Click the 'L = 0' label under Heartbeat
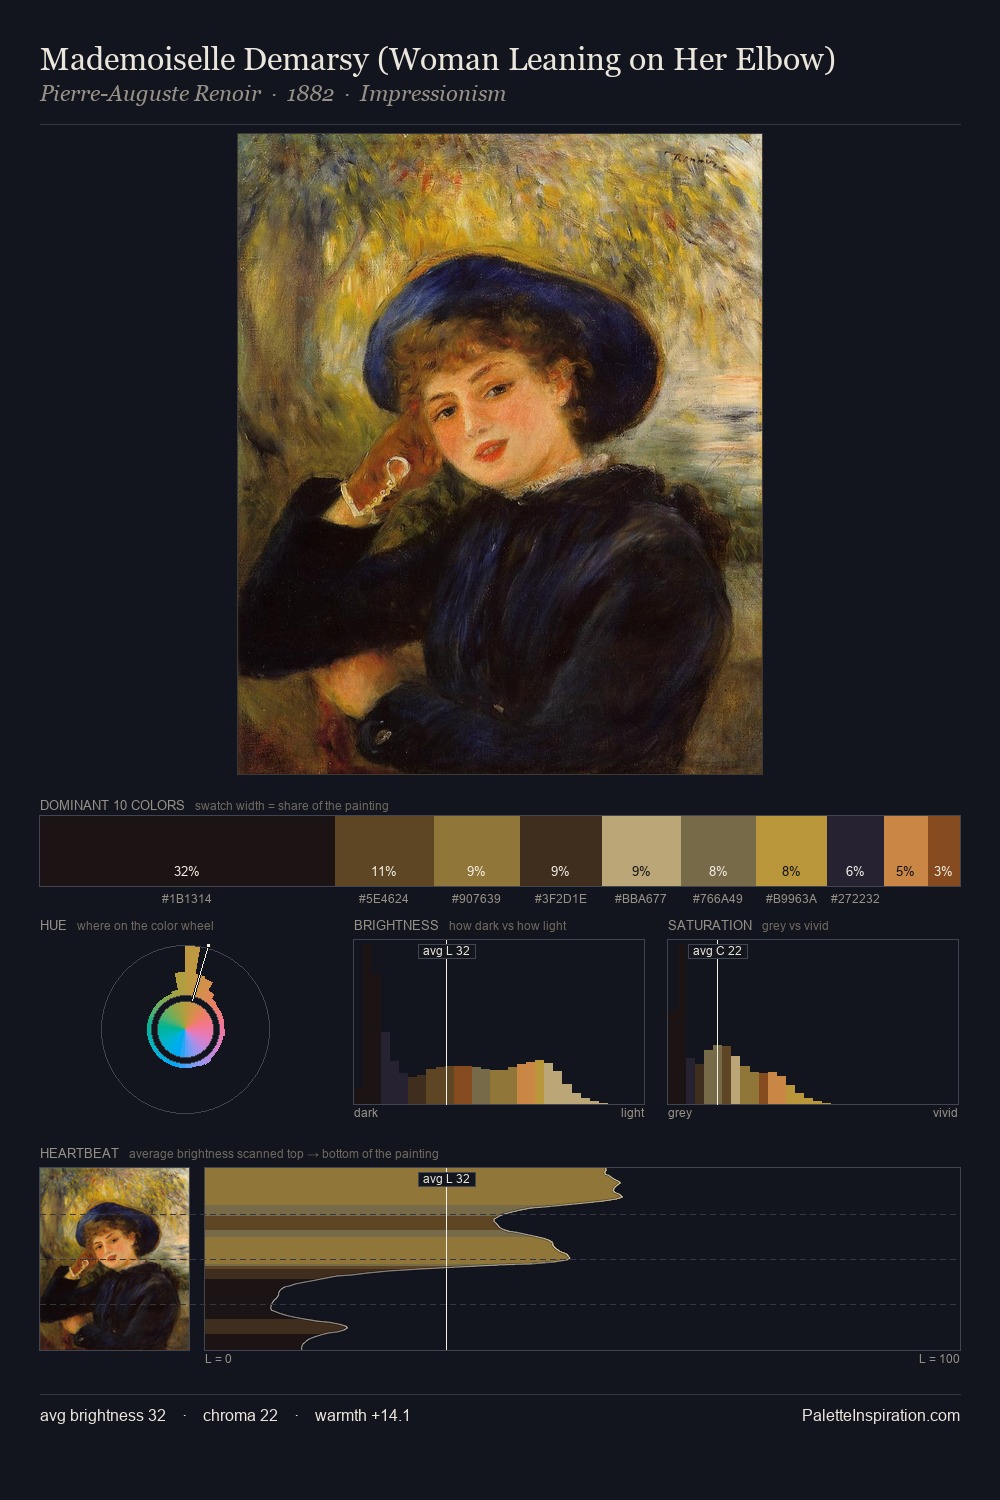The image size is (1000, 1500). click(218, 1359)
